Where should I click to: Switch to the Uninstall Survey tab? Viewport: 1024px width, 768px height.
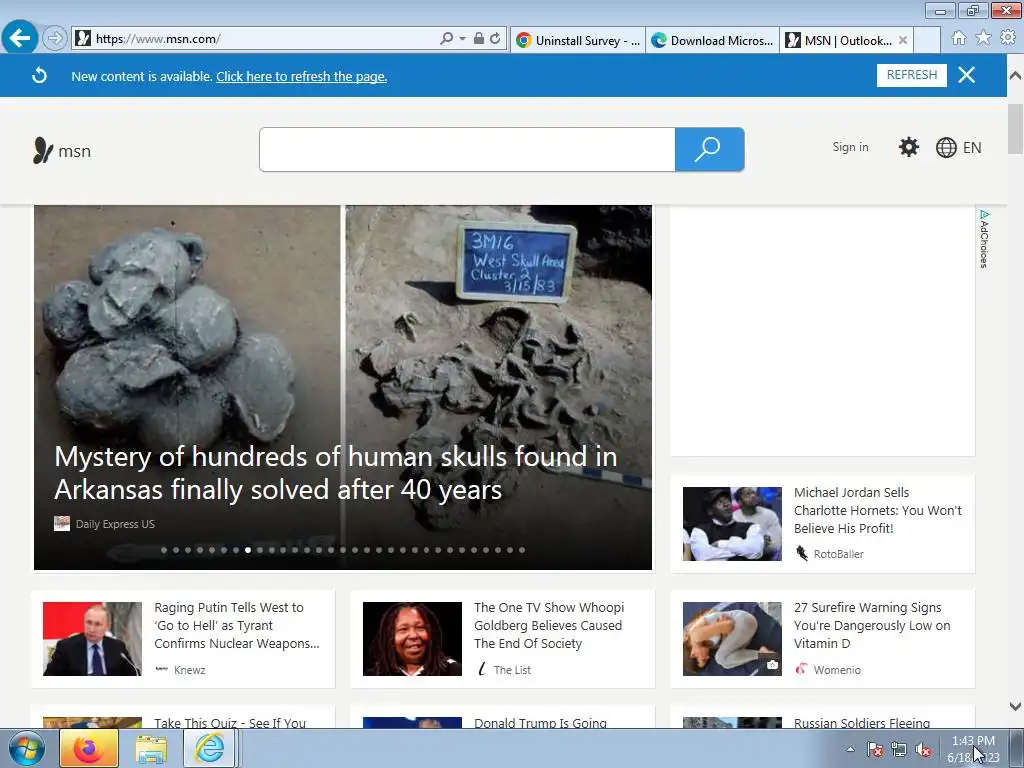(x=577, y=40)
